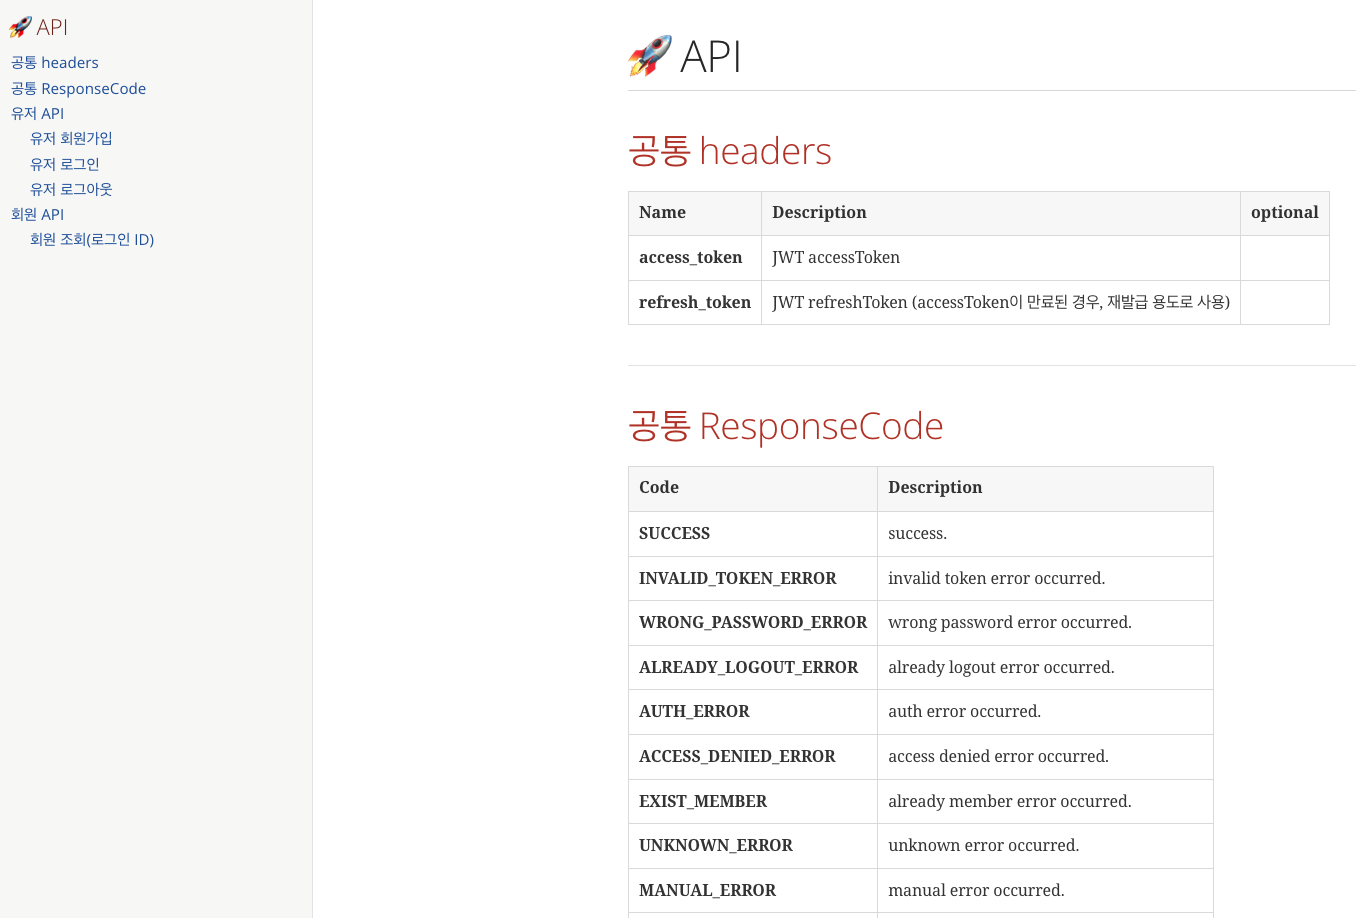The width and height of the screenshot is (1356, 918).
Task: Jump to 공통 ResponseCode in sidebar
Action: [78, 89]
